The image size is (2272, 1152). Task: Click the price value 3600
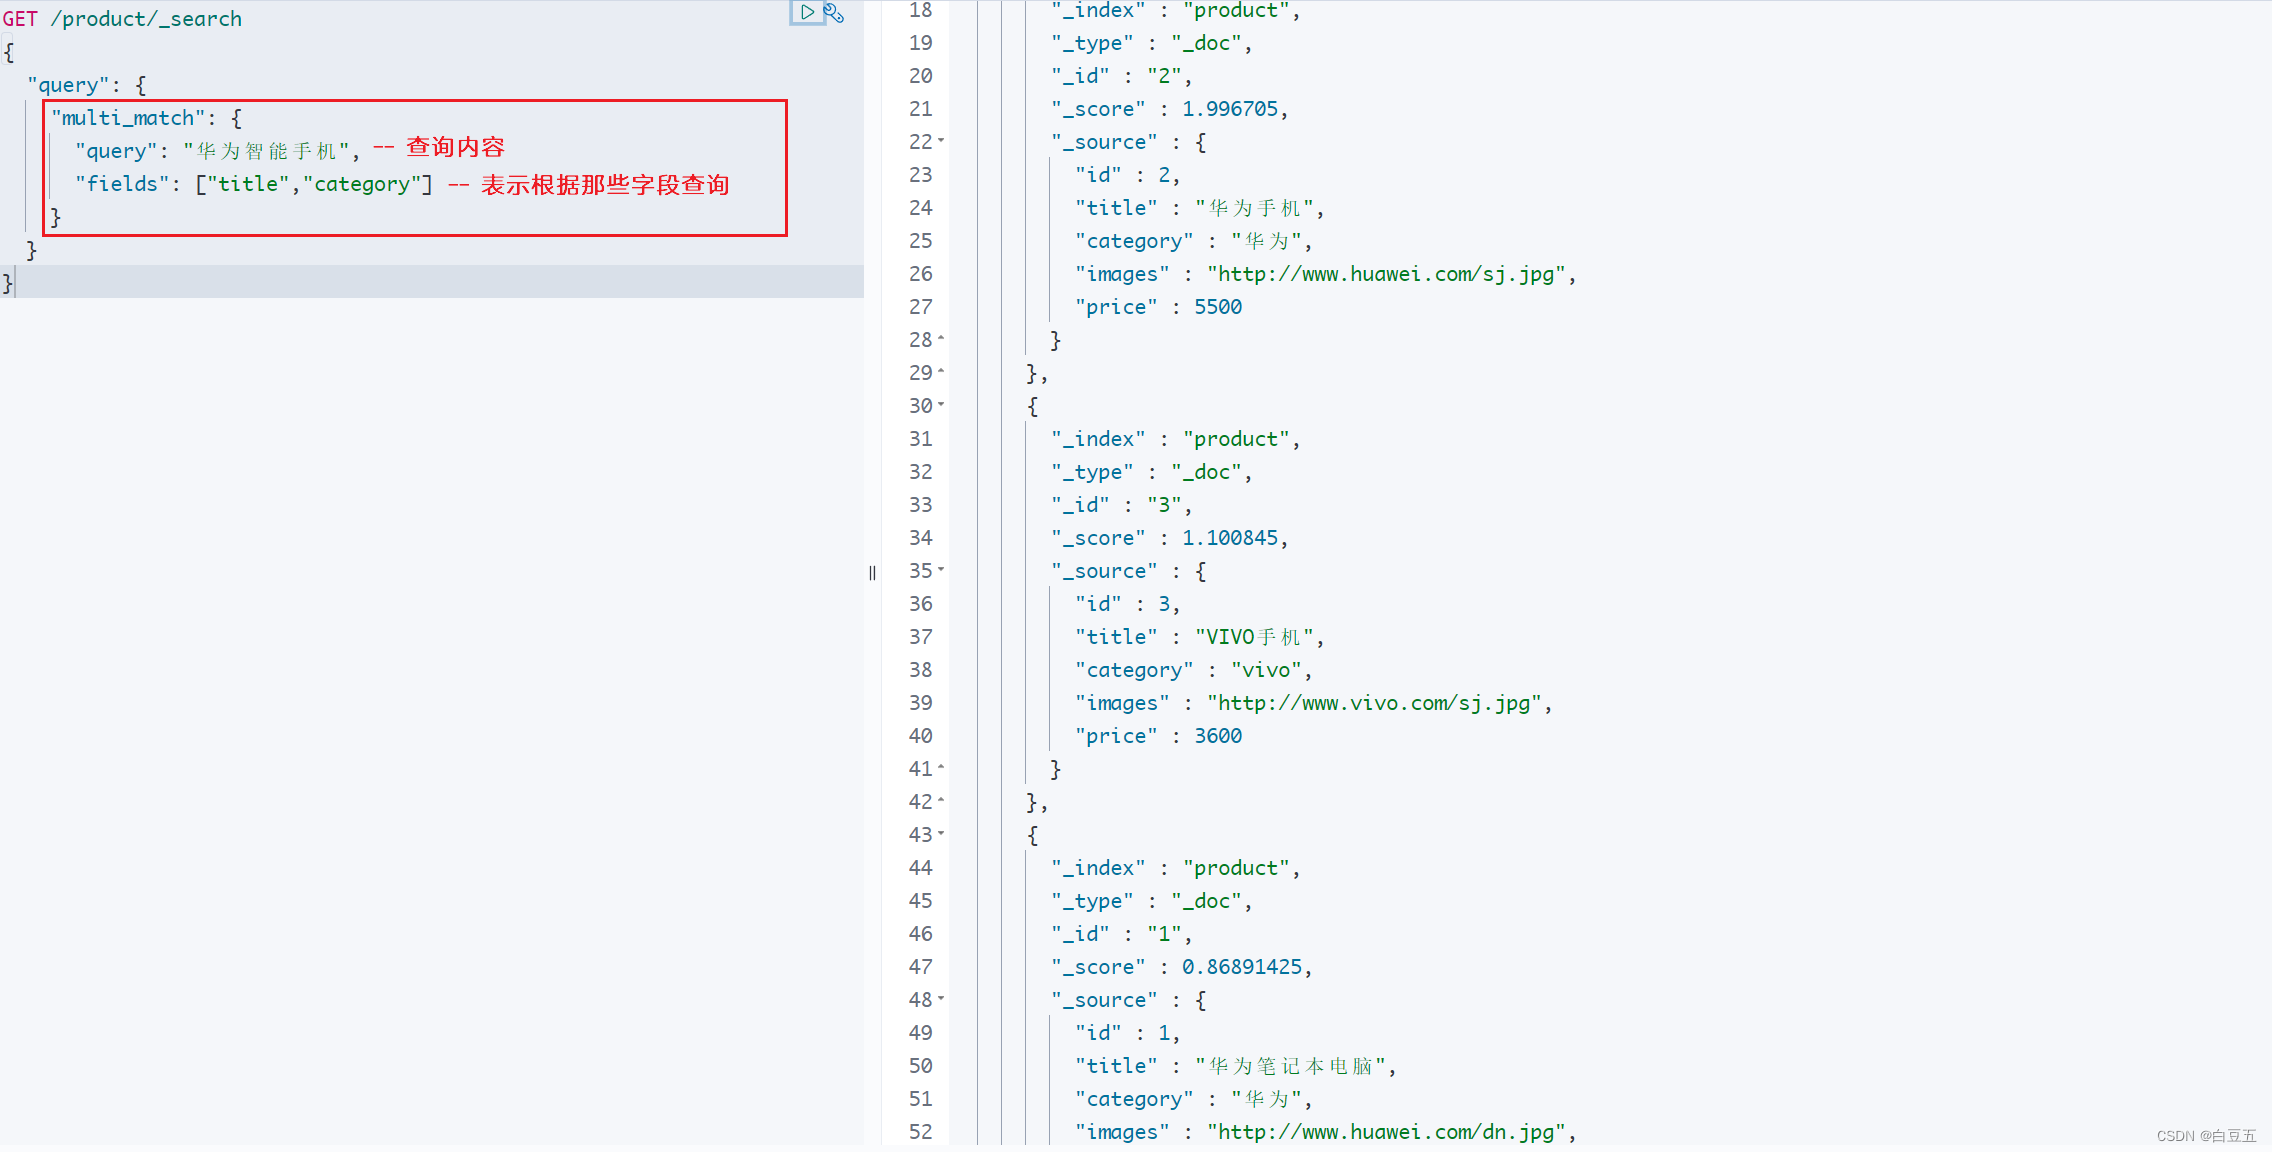point(1218,736)
